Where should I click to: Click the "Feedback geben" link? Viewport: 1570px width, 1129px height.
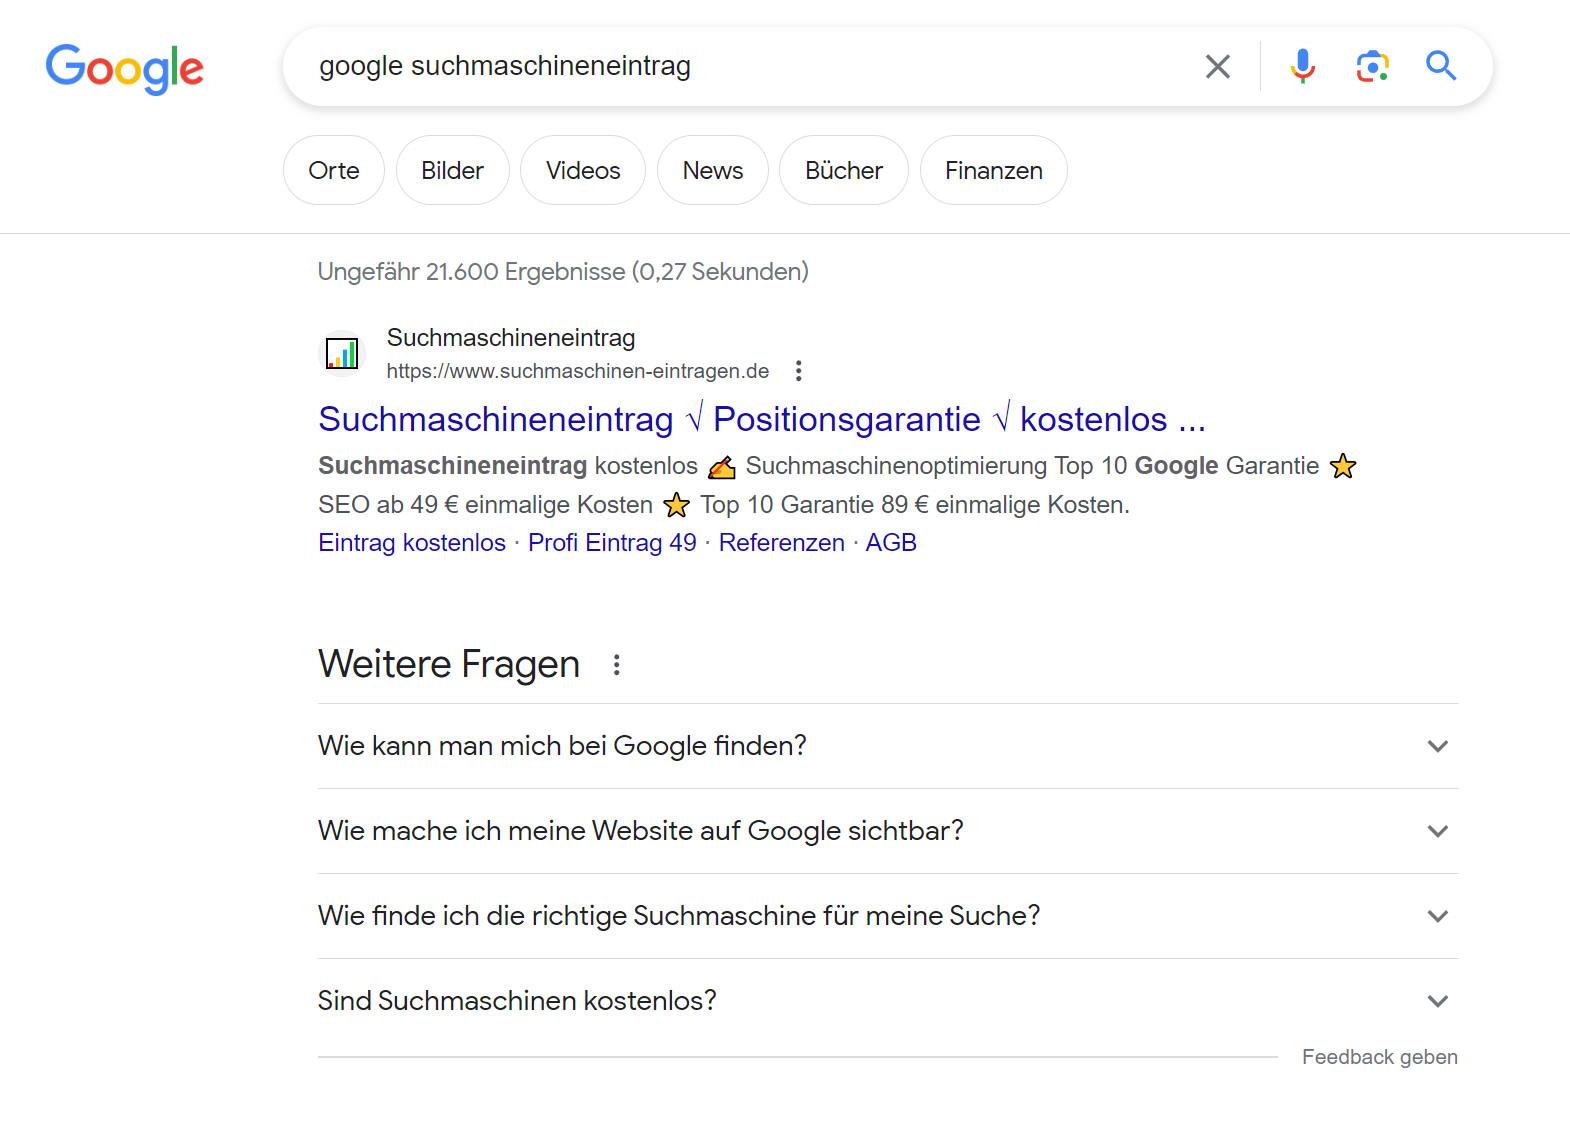(1379, 1057)
